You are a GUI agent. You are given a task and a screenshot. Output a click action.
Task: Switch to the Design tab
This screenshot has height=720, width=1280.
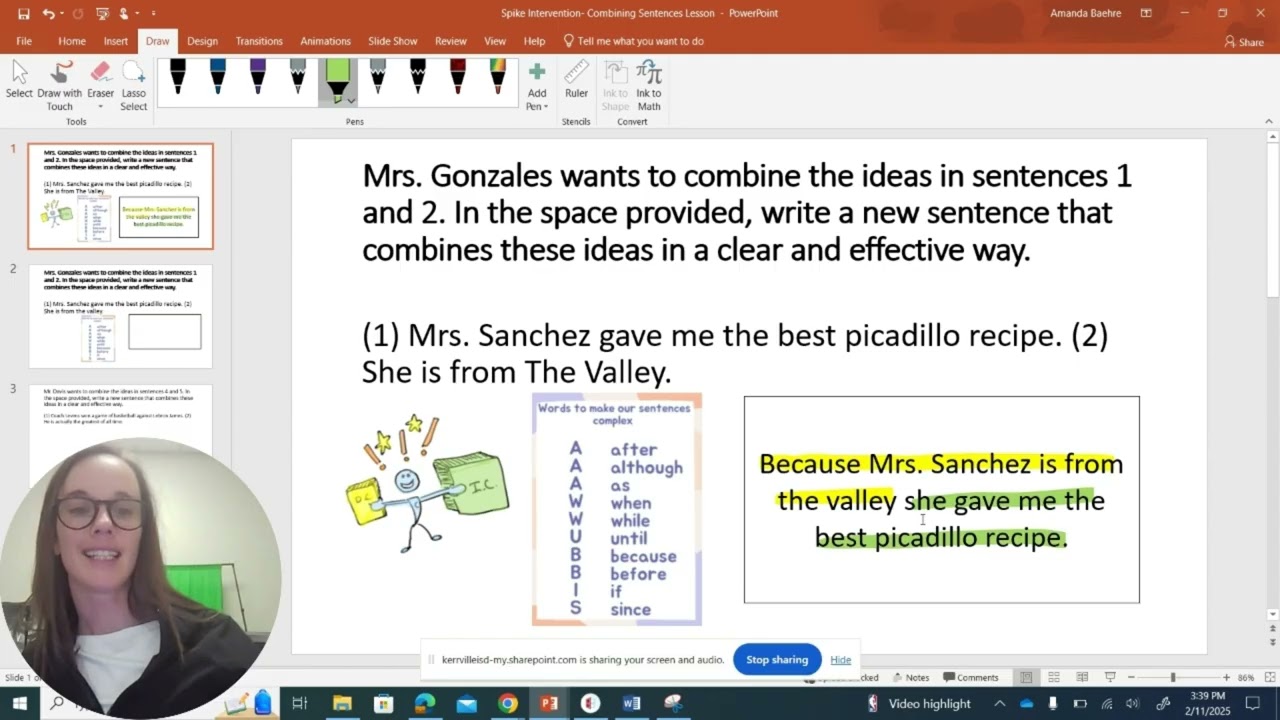pyautogui.click(x=202, y=41)
